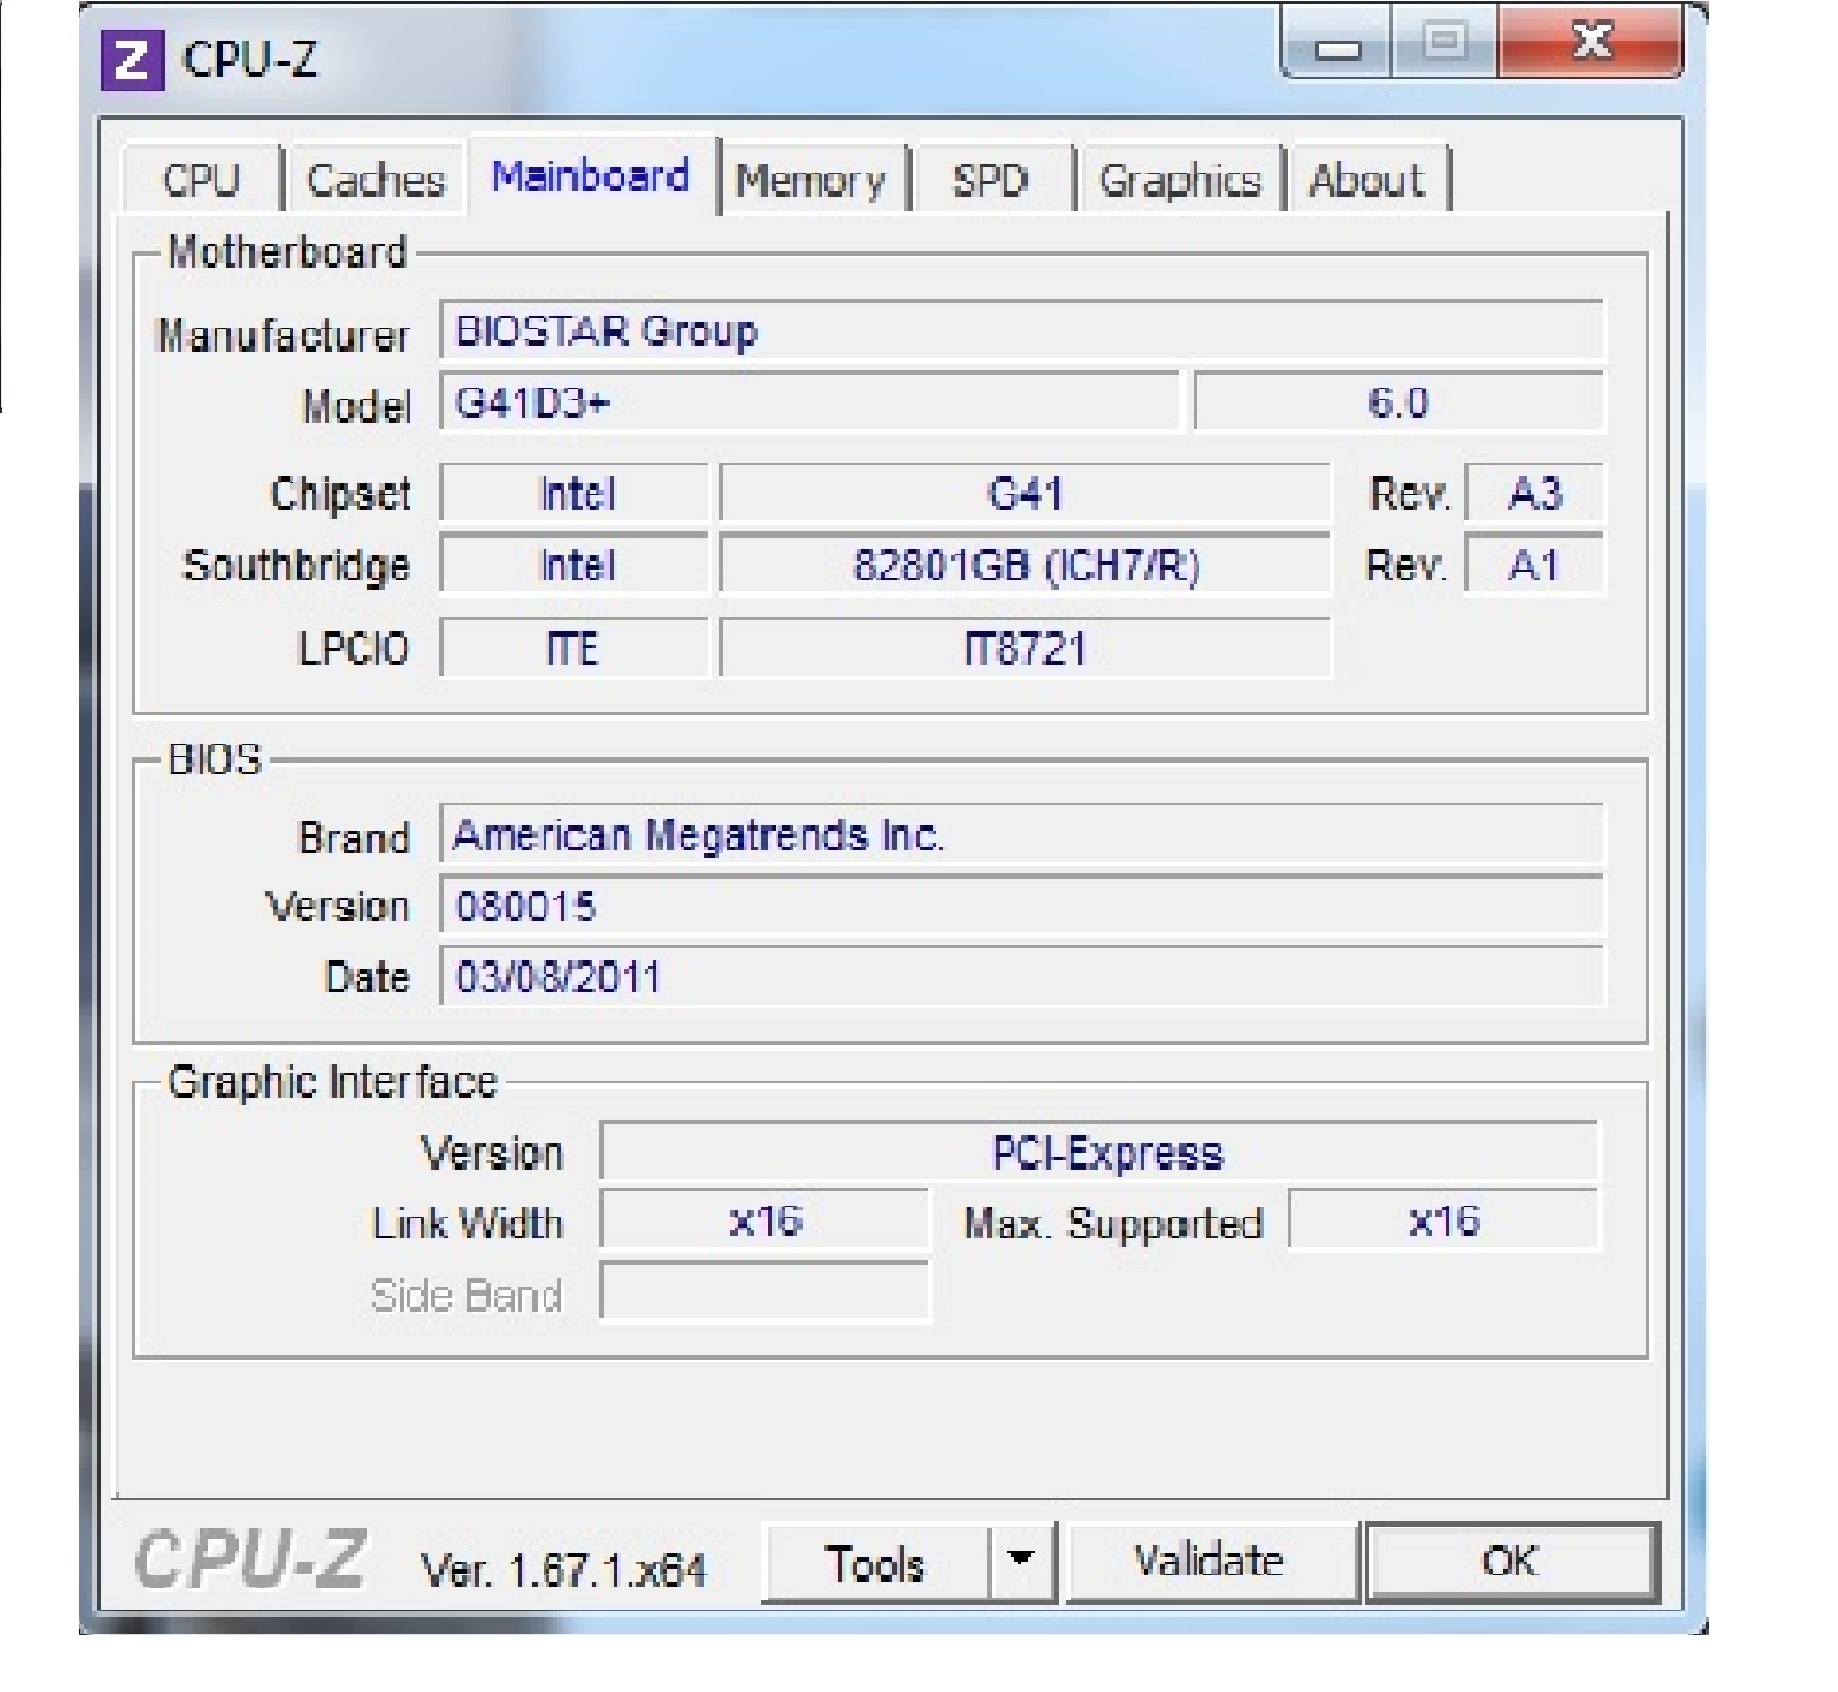Click the Southbridge vendor Intel field
The image size is (1838, 1692).
point(574,565)
